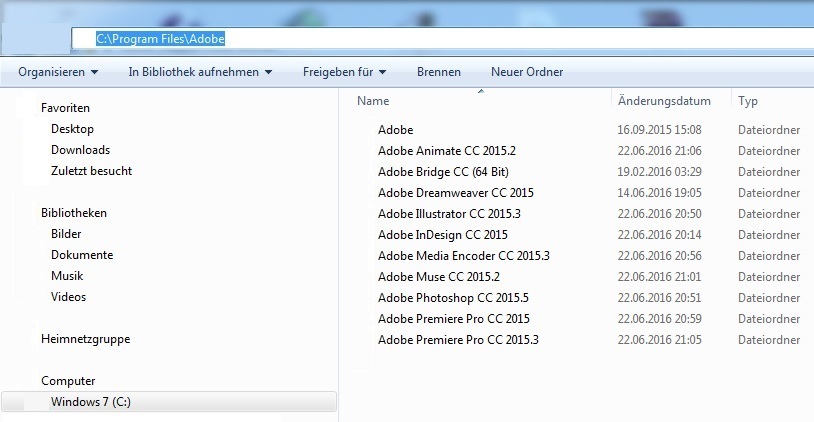Open the Musik library
The image size is (814, 422).
67,276
